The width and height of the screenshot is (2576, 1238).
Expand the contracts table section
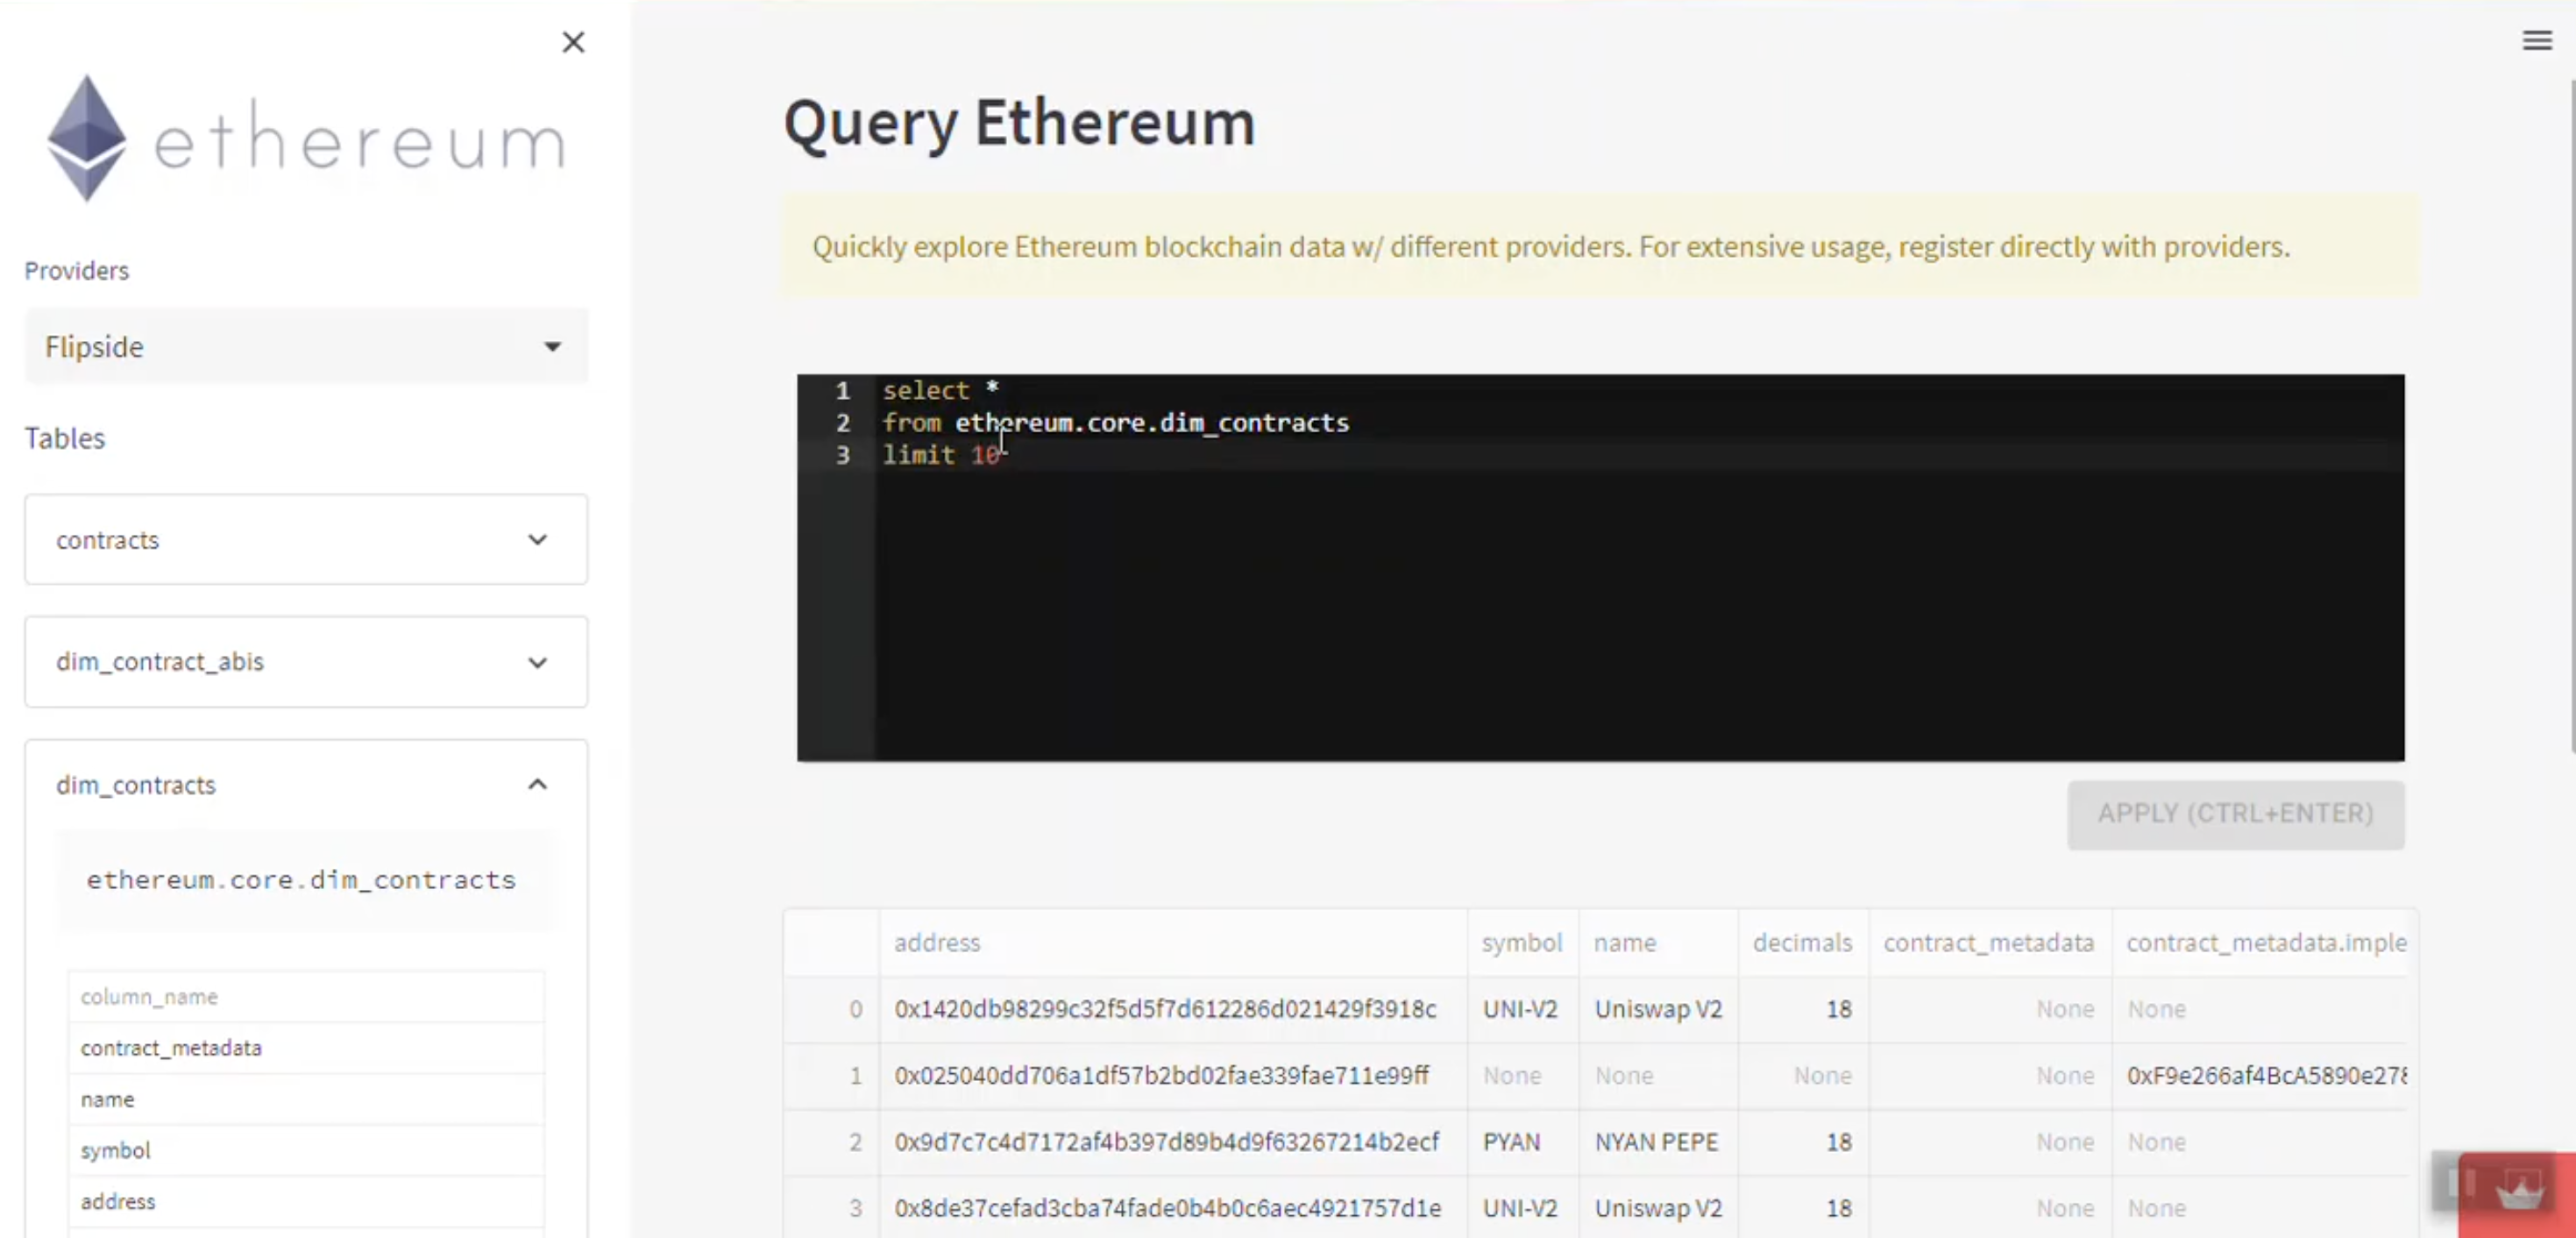coord(306,540)
